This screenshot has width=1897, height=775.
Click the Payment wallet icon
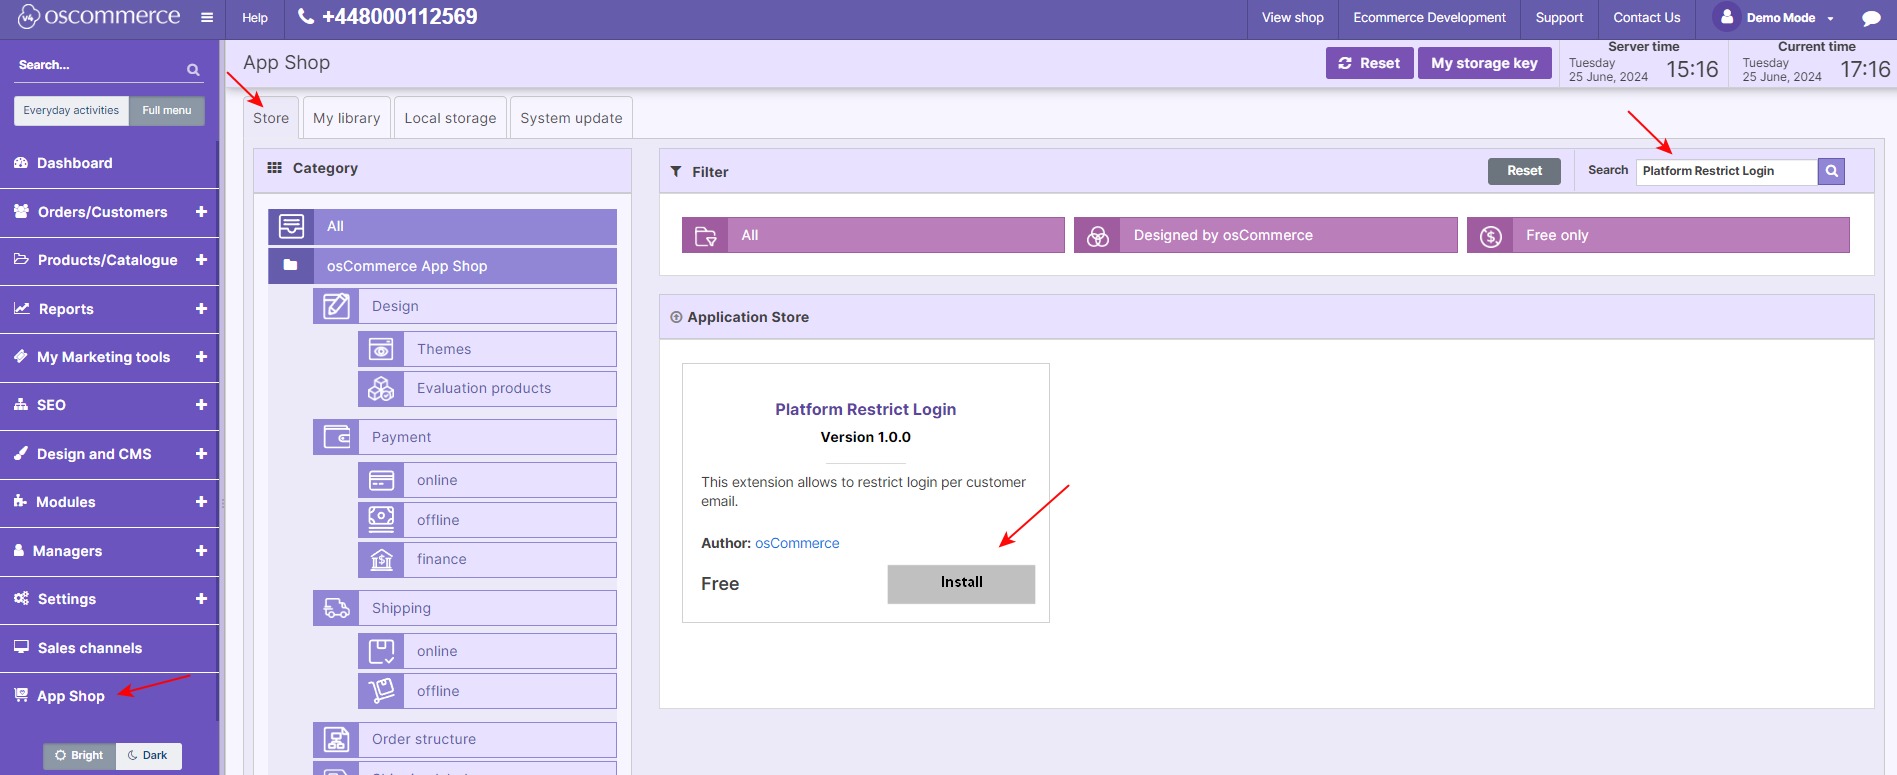(x=336, y=437)
